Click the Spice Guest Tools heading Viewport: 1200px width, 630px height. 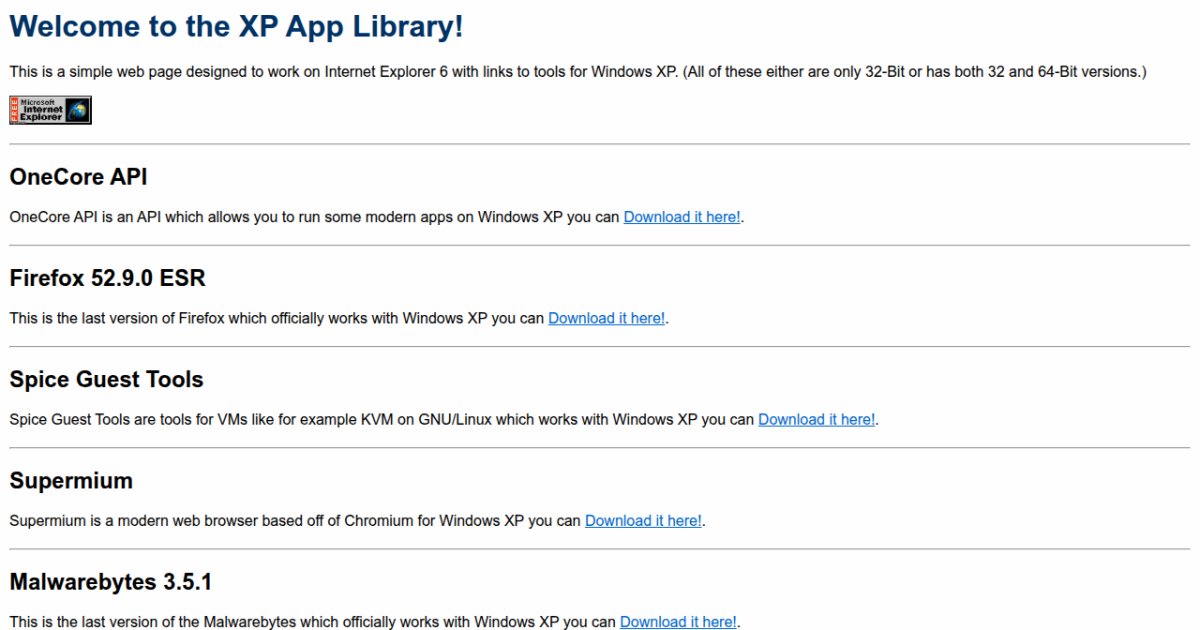point(106,380)
